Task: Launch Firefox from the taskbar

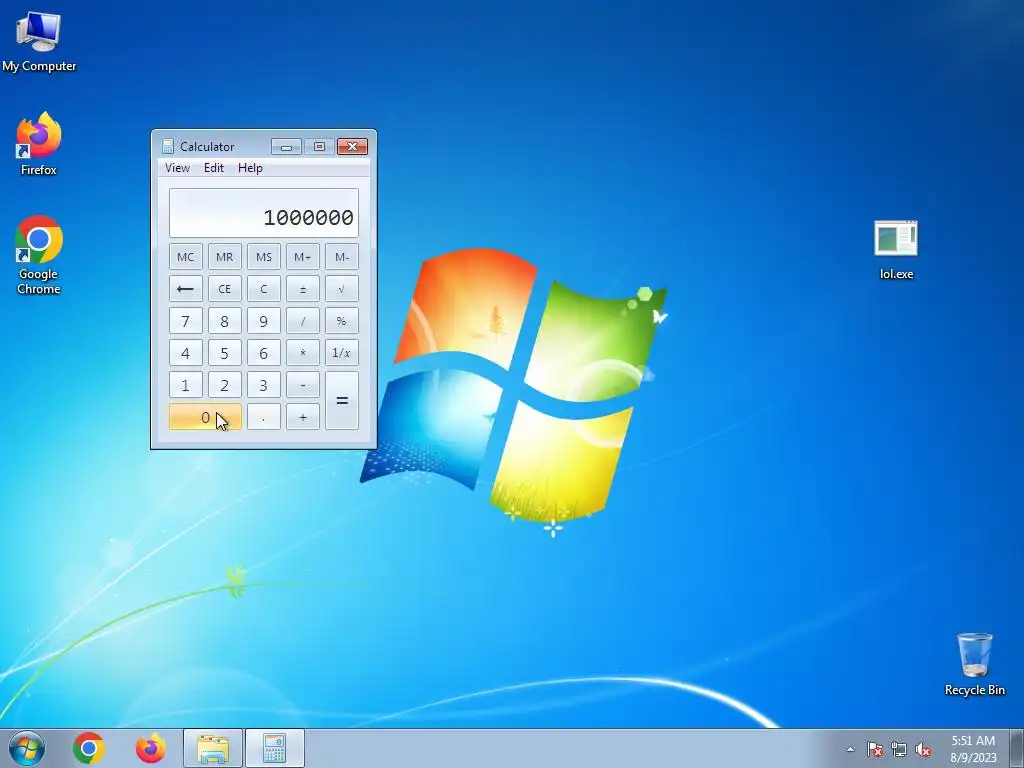Action: (x=150, y=748)
